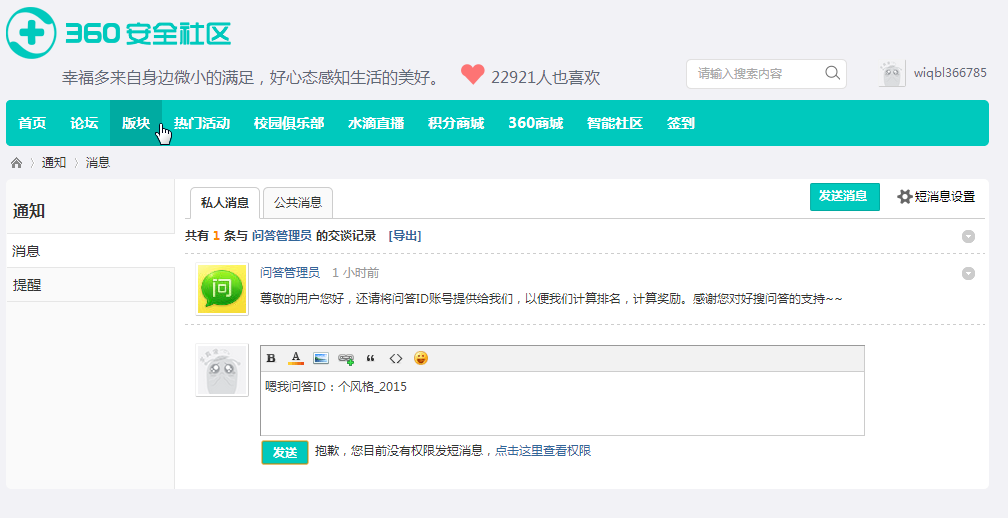Click the insert code icon
Image resolution: width=1008 pixels, height=518 pixels.
396,358
